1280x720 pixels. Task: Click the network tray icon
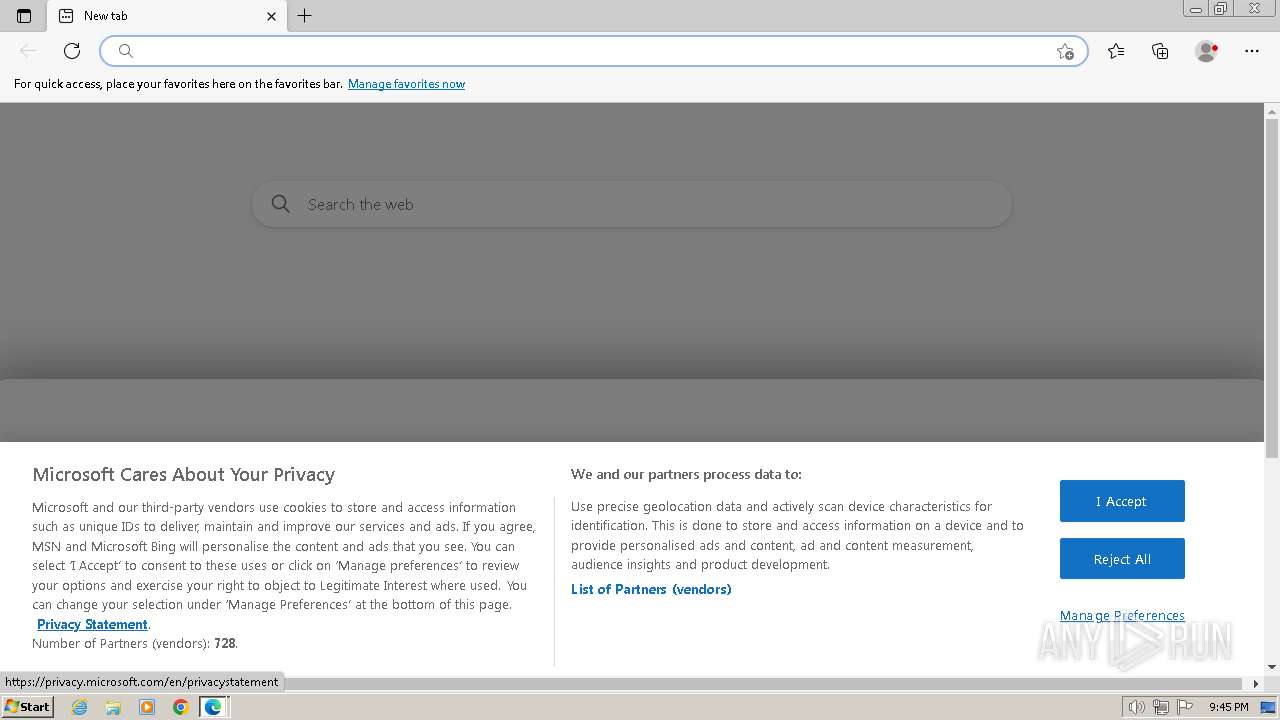[x=1160, y=707]
